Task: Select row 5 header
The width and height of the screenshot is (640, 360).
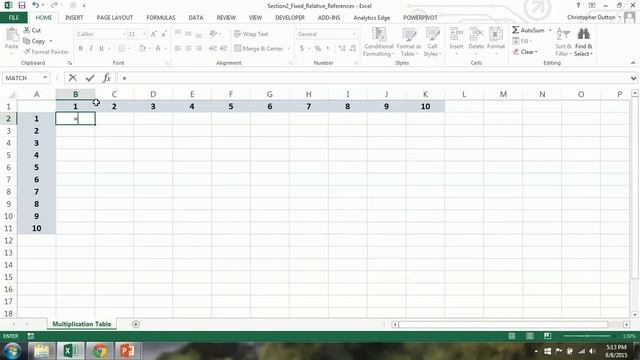Action: click(x=8, y=155)
